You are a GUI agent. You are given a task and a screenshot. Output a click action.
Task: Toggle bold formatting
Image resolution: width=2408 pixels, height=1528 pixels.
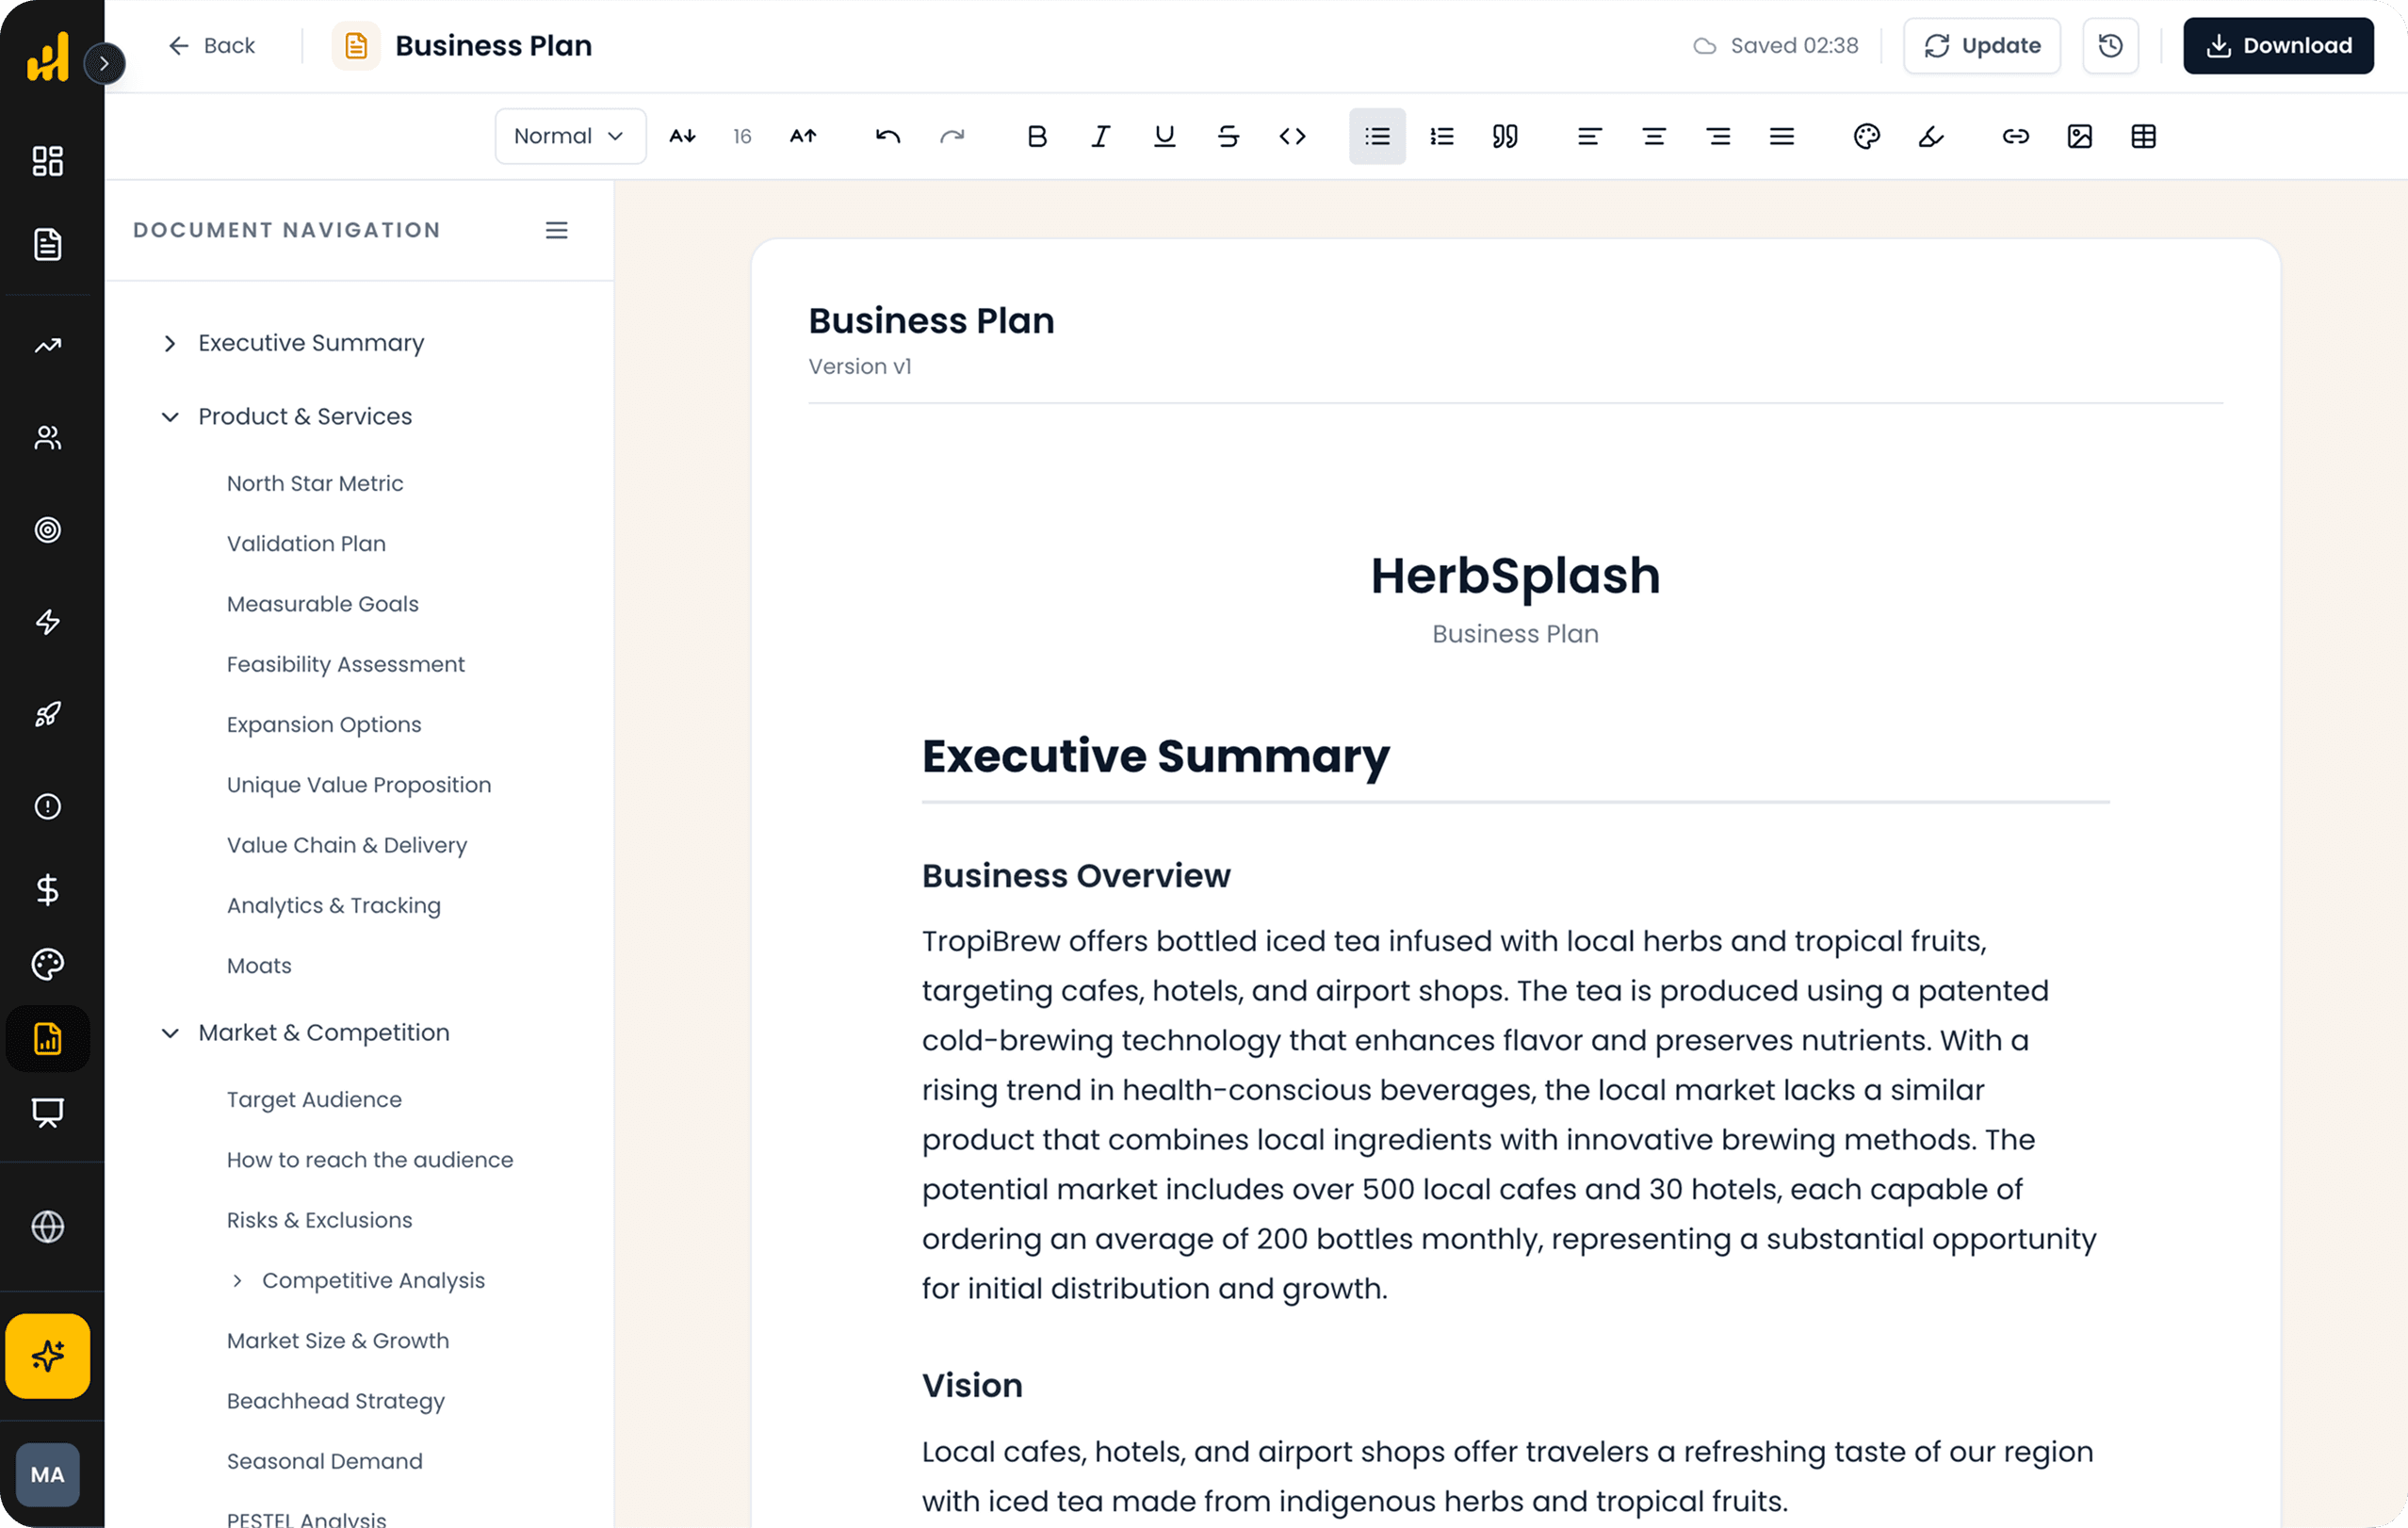click(x=1037, y=136)
